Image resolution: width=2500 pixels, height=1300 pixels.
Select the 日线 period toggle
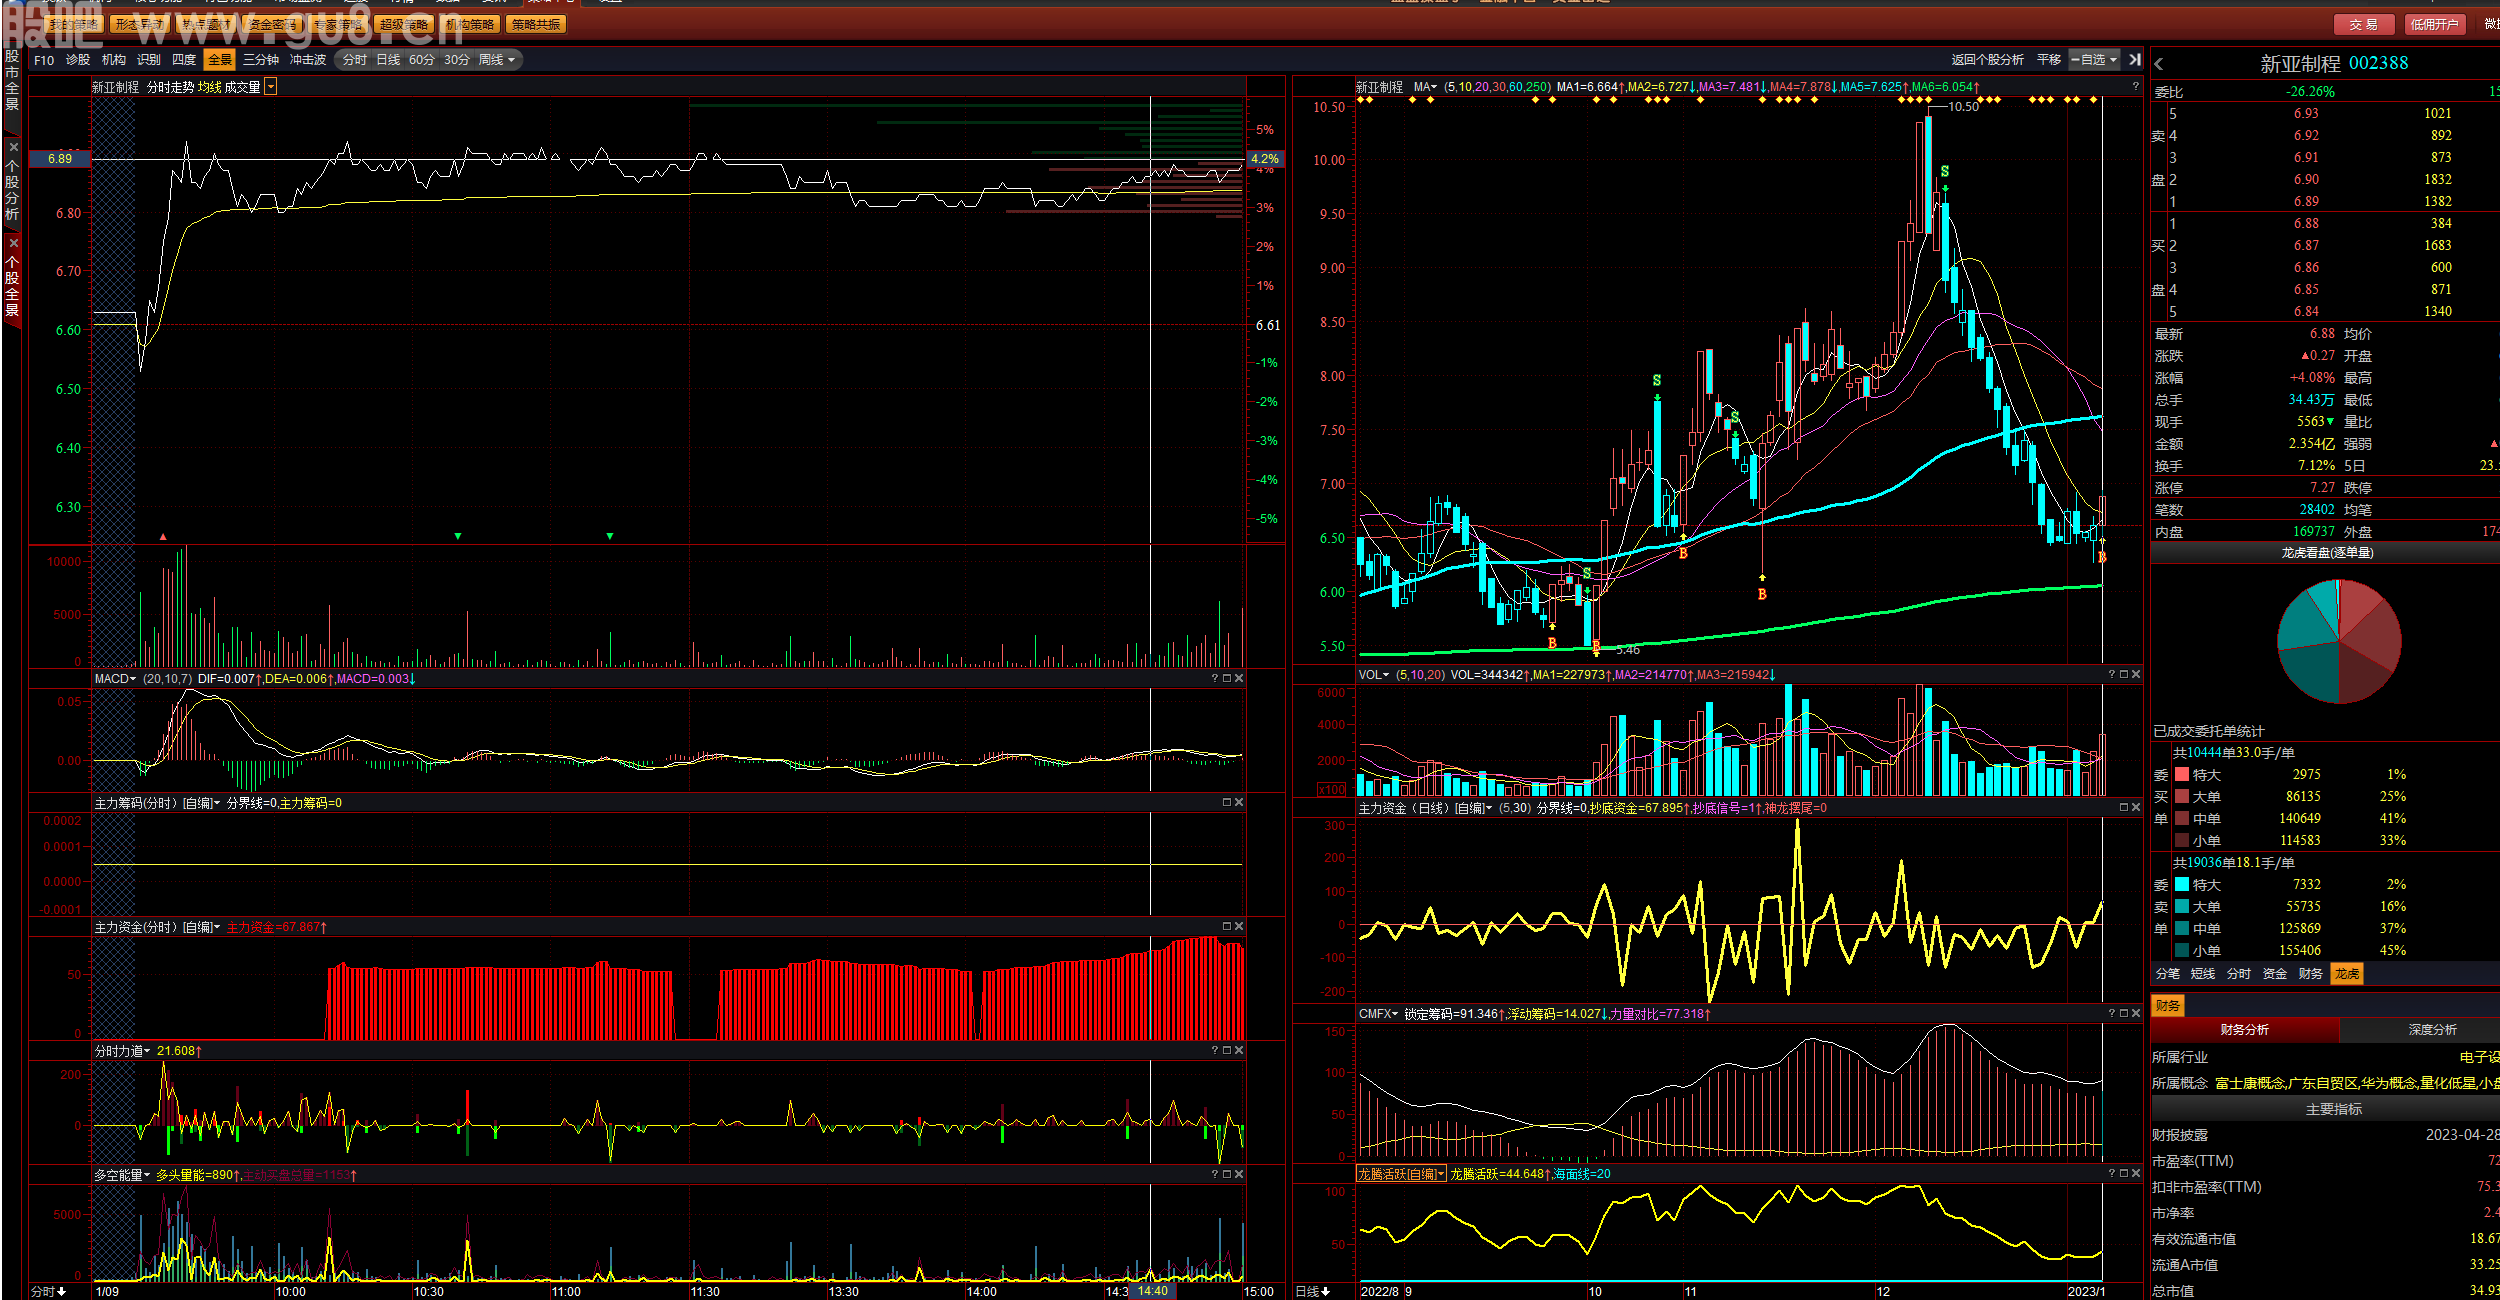[x=388, y=60]
